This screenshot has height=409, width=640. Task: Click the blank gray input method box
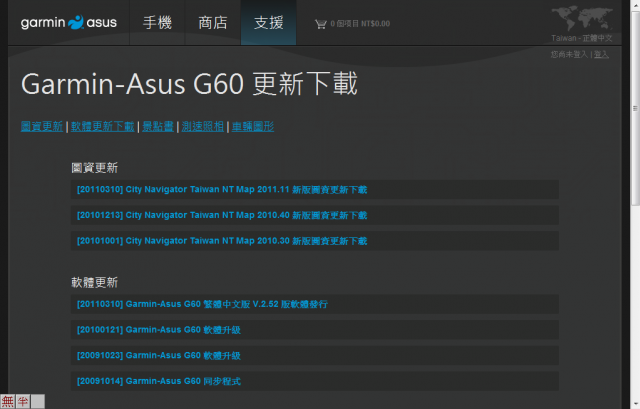pyautogui.click(x=38, y=402)
